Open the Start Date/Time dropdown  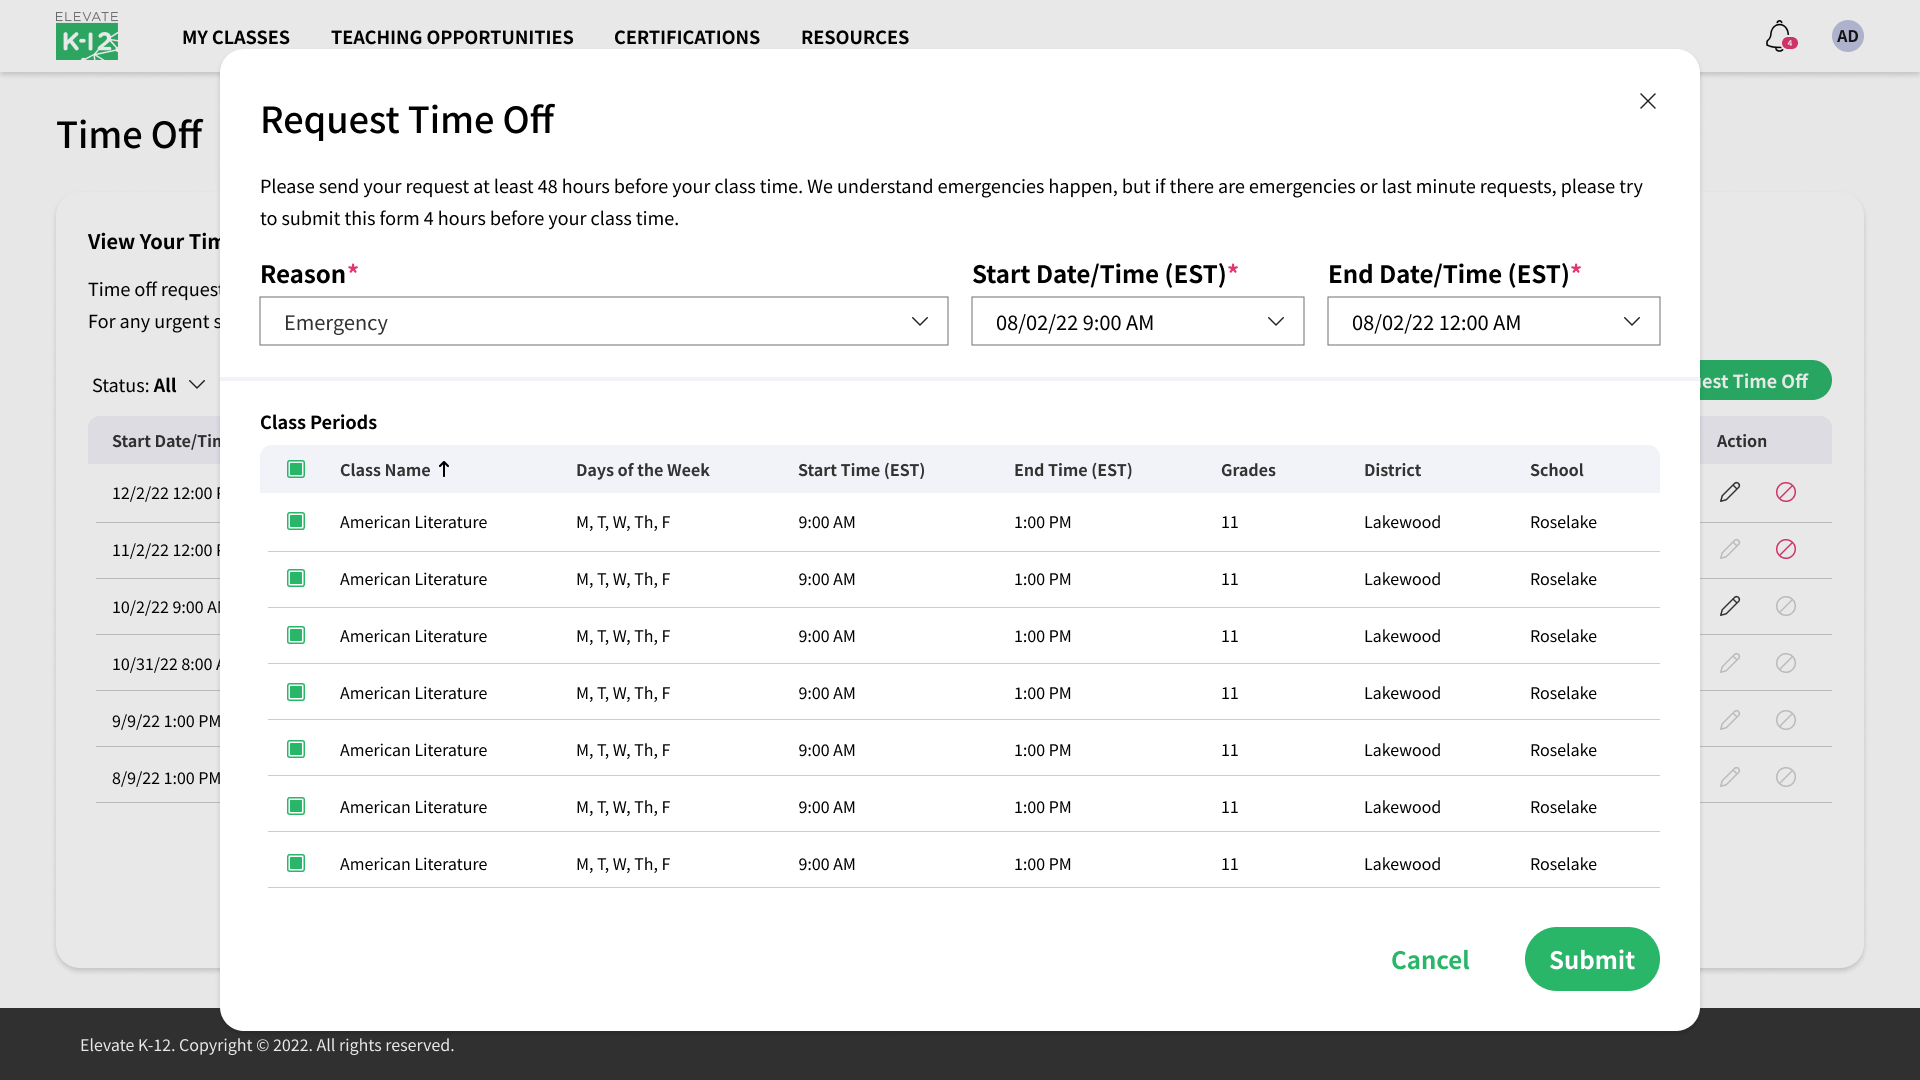point(1138,321)
